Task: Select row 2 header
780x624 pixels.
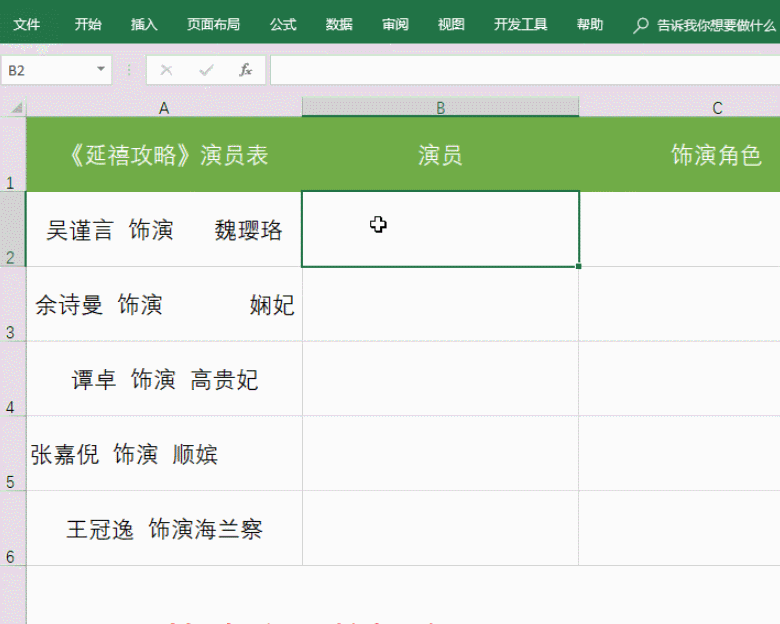Action: 13,229
